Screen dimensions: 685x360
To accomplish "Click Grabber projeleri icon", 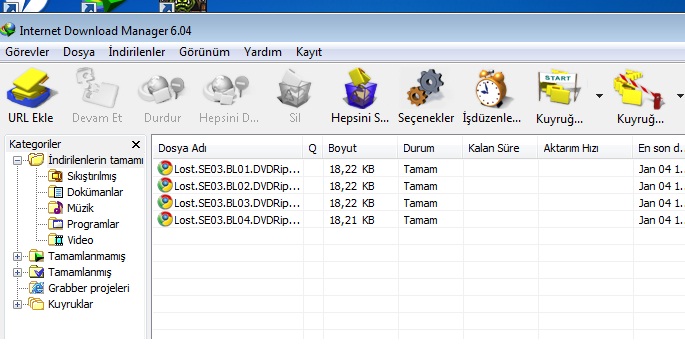I will coord(37,288).
